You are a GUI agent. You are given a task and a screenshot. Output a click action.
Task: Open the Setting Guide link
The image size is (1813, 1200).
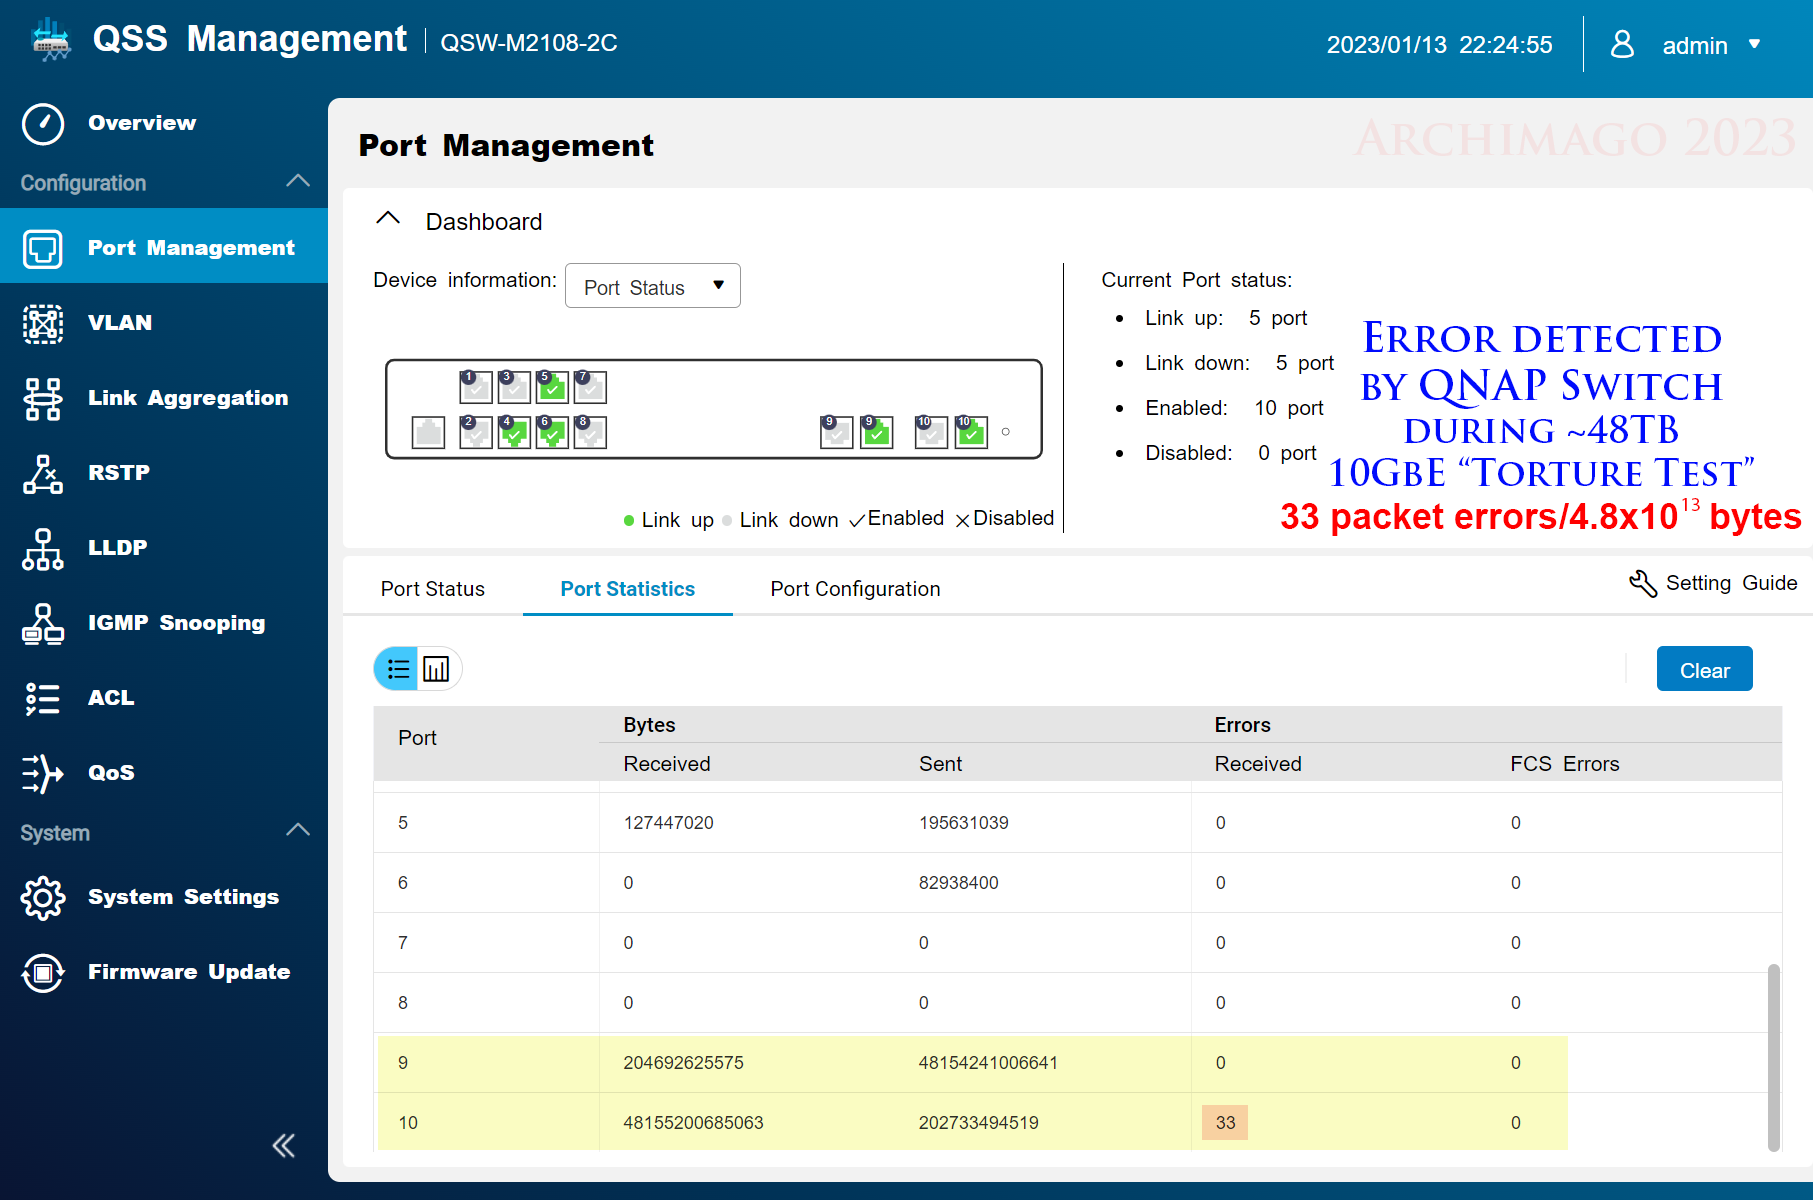[x=1731, y=583]
